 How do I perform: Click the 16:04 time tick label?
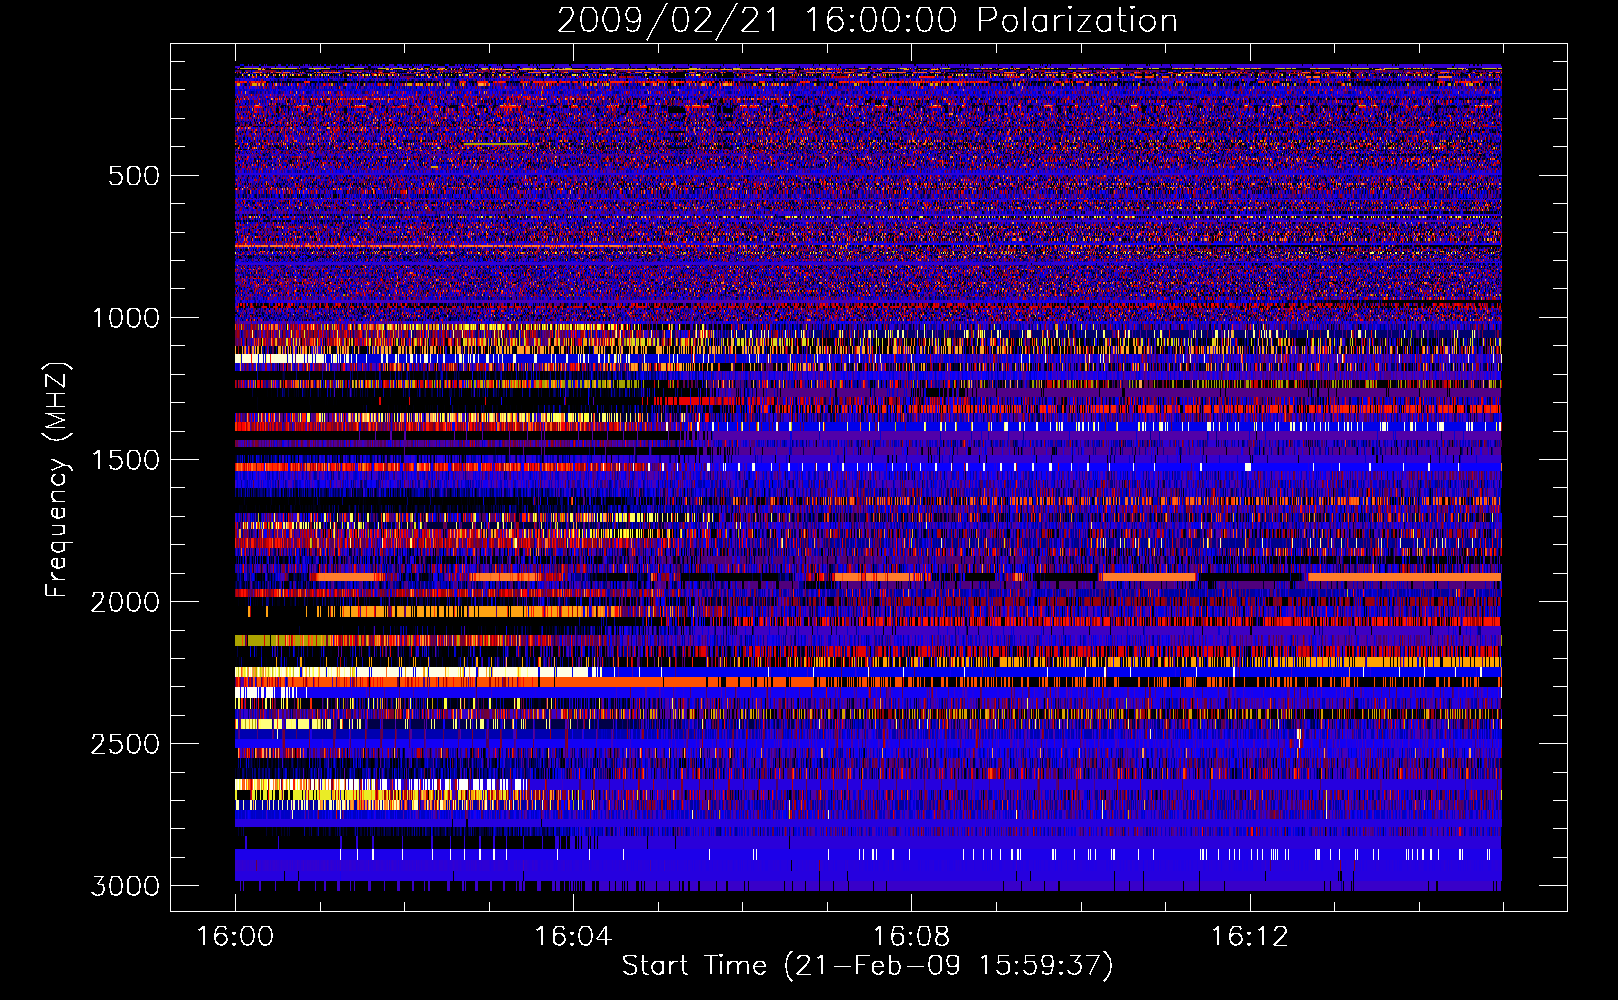click(573, 937)
